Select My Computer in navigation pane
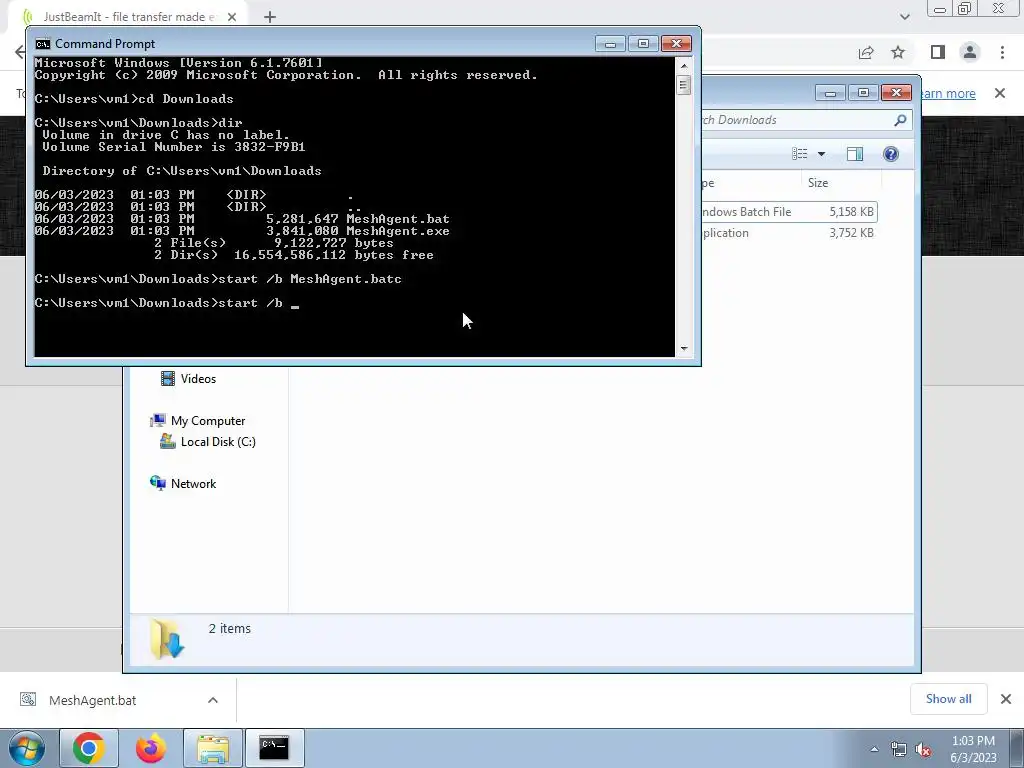Screen dimensions: 1024x768 click(199, 421)
